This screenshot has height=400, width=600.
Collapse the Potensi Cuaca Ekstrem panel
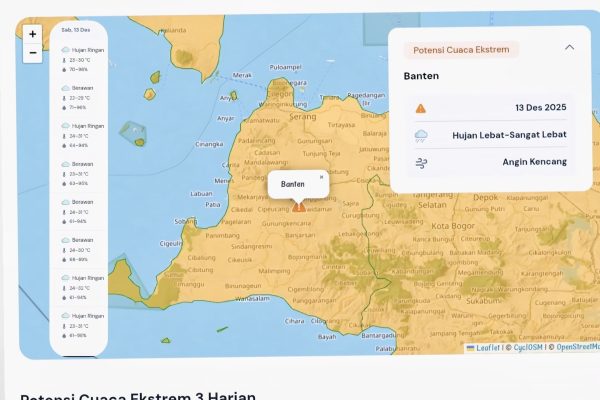[x=569, y=47]
